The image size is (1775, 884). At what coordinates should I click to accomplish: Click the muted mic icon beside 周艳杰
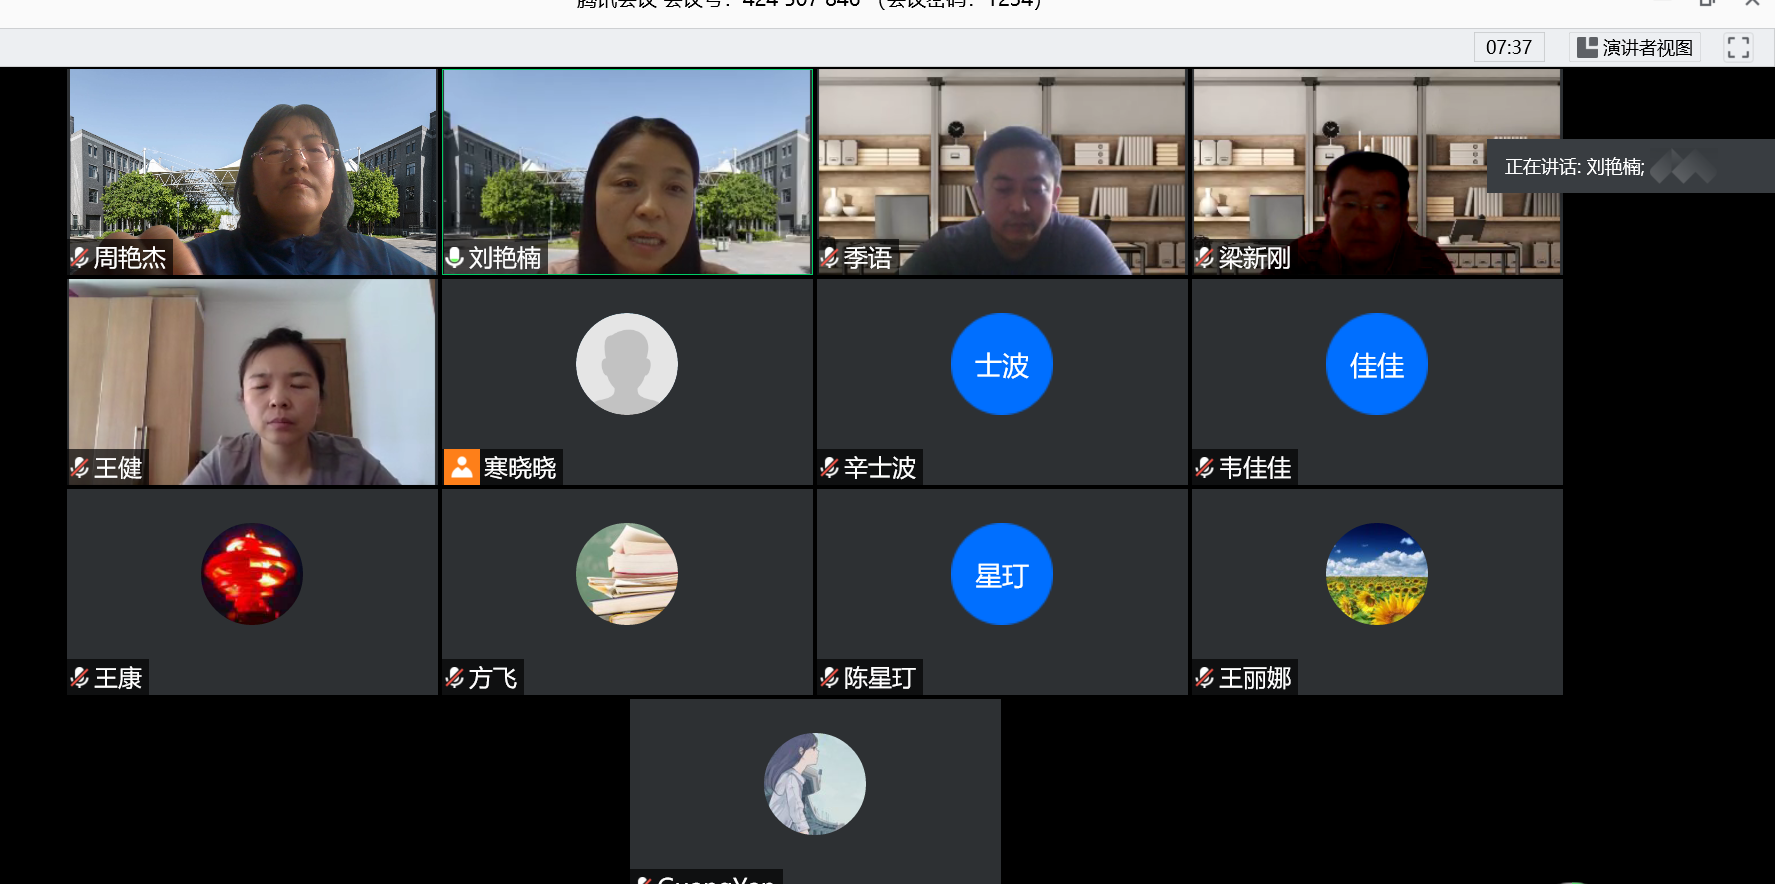click(x=80, y=258)
